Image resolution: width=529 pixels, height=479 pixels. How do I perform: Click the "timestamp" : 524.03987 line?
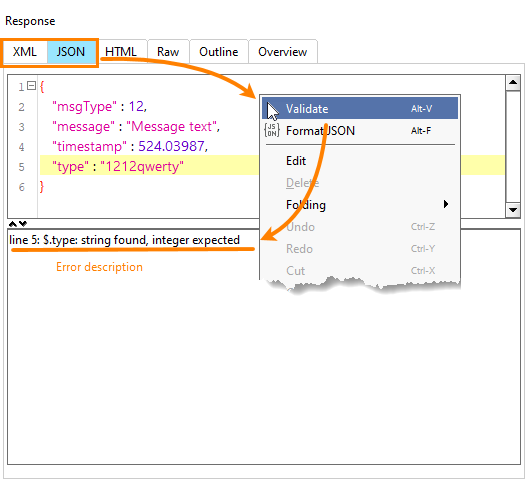click(130, 146)
